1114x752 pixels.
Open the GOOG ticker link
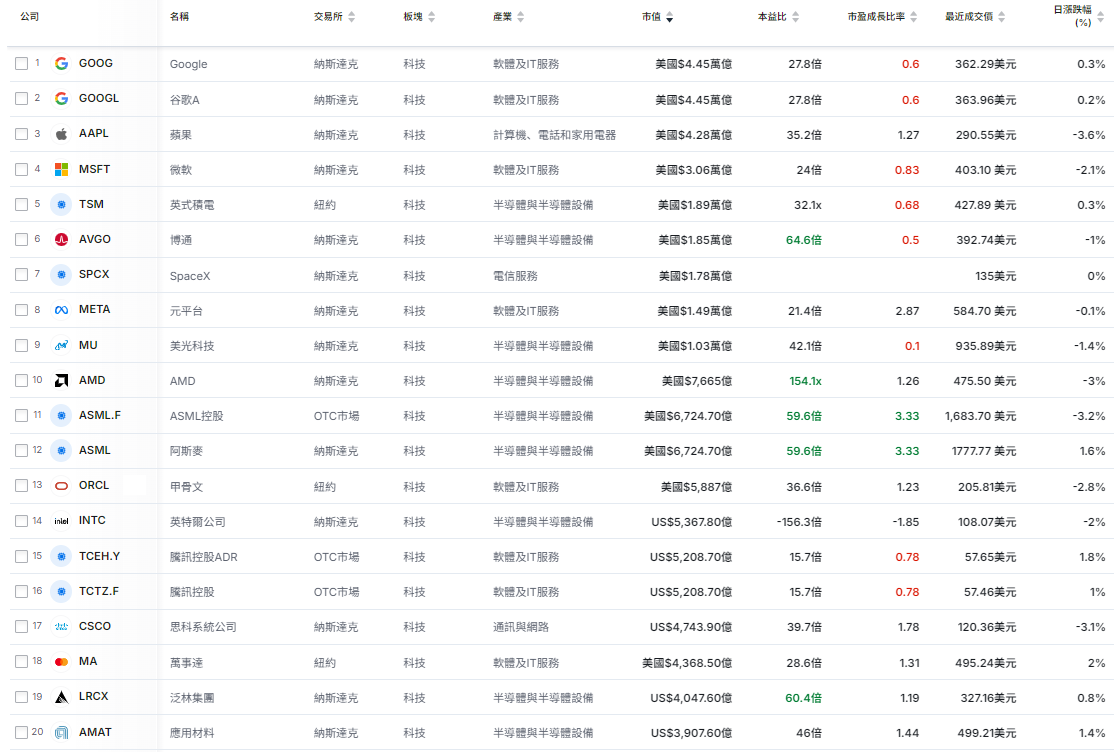(x=96, y=63)
